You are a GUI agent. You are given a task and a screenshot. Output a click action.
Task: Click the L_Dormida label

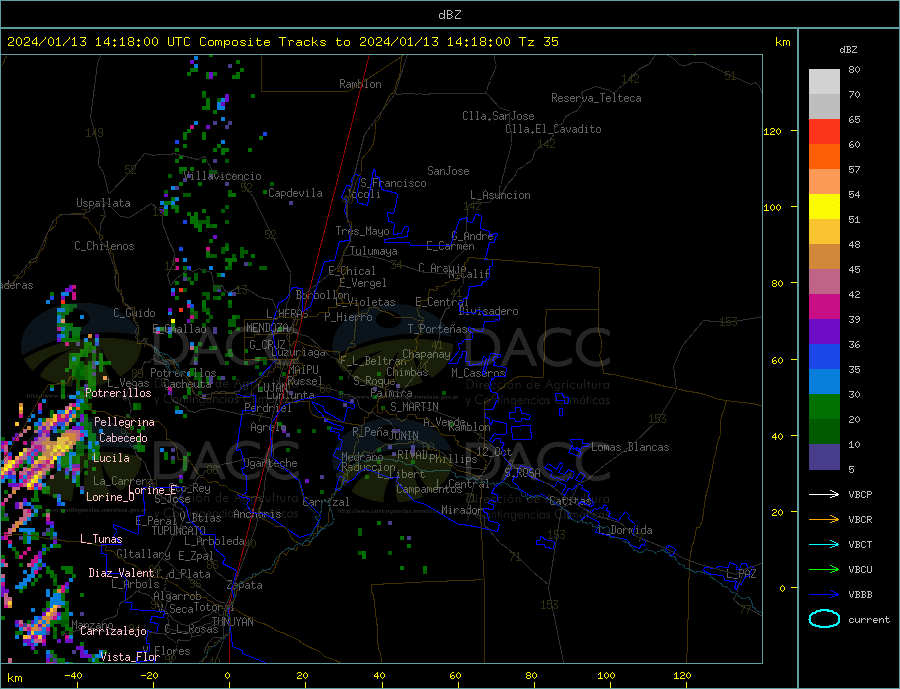626,530
